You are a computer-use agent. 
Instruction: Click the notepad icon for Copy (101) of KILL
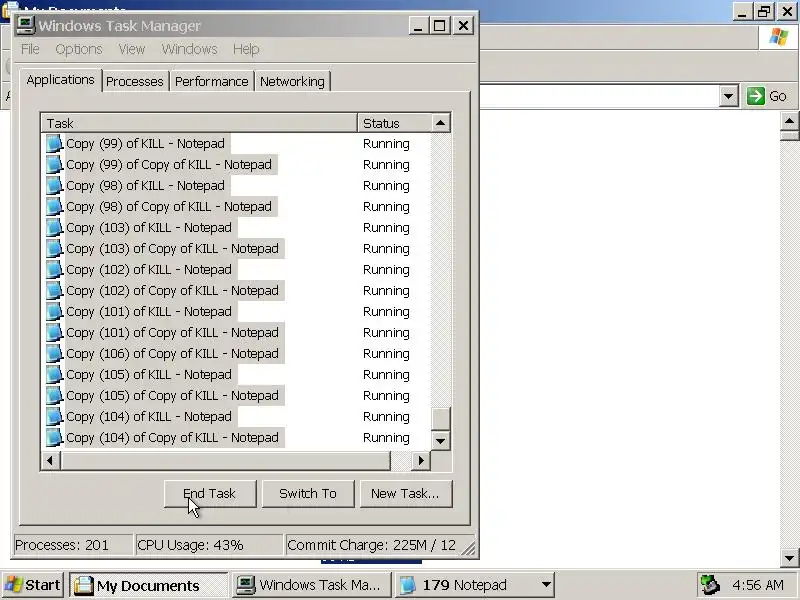pos(54,312)
